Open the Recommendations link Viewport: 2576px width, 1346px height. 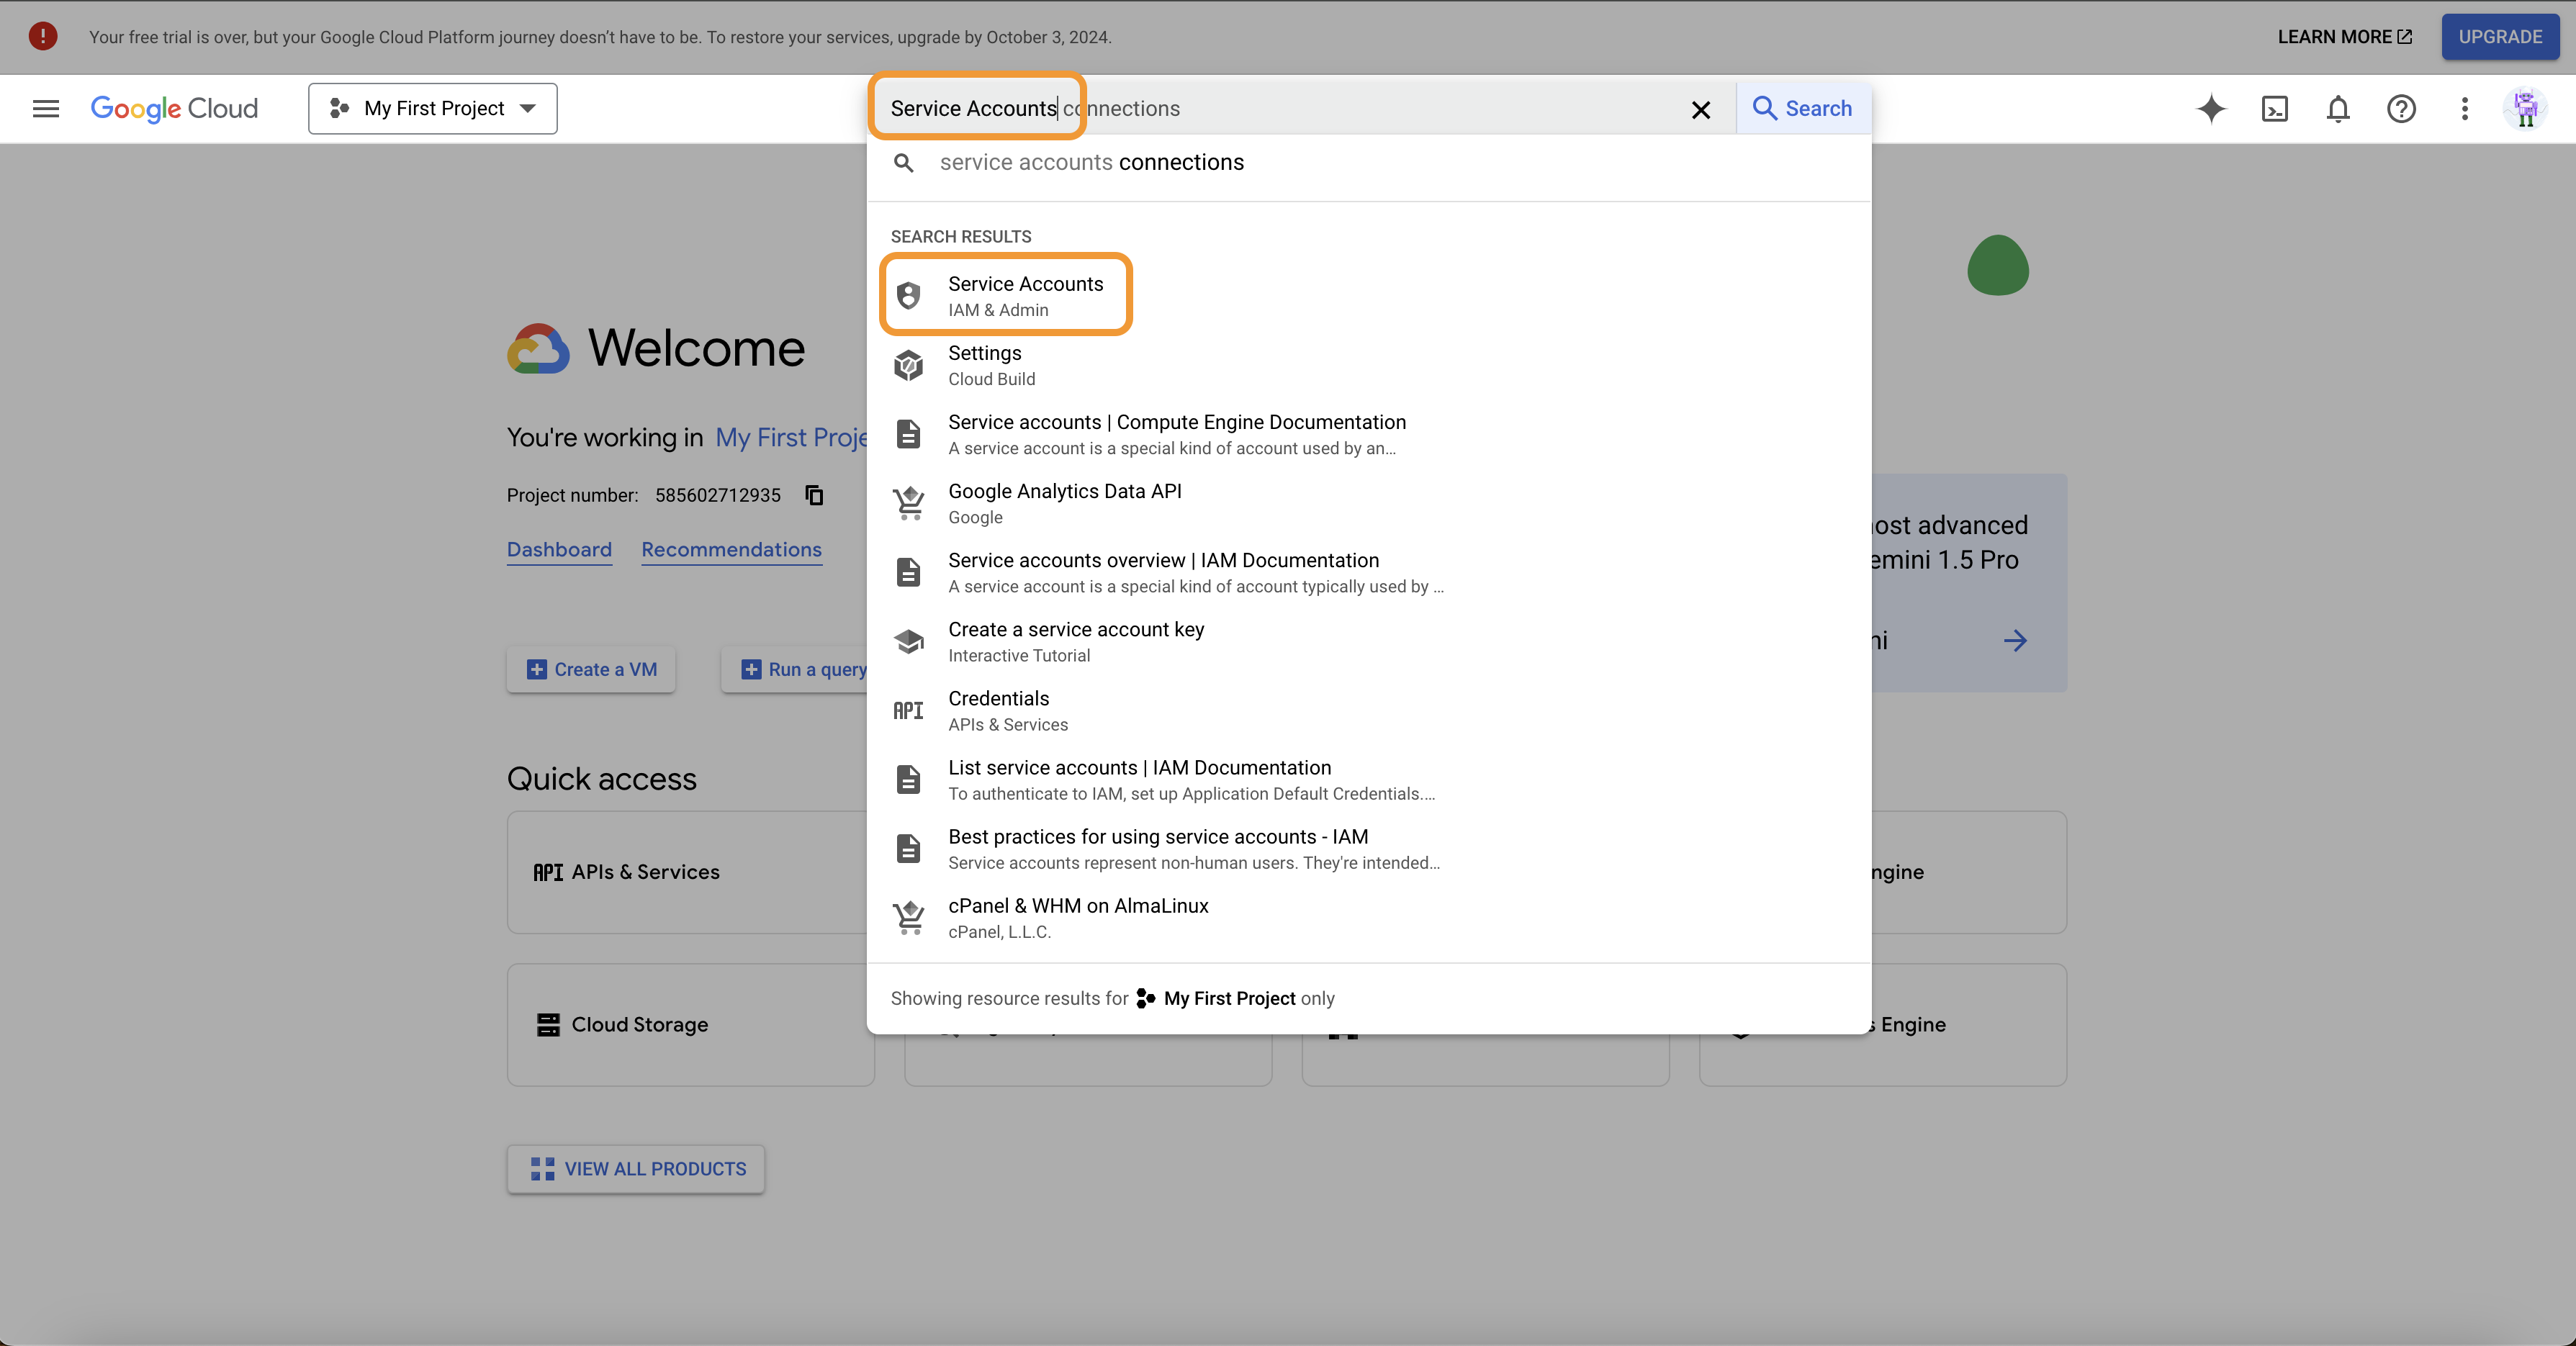pyautogui.click(x=731, y=550)
